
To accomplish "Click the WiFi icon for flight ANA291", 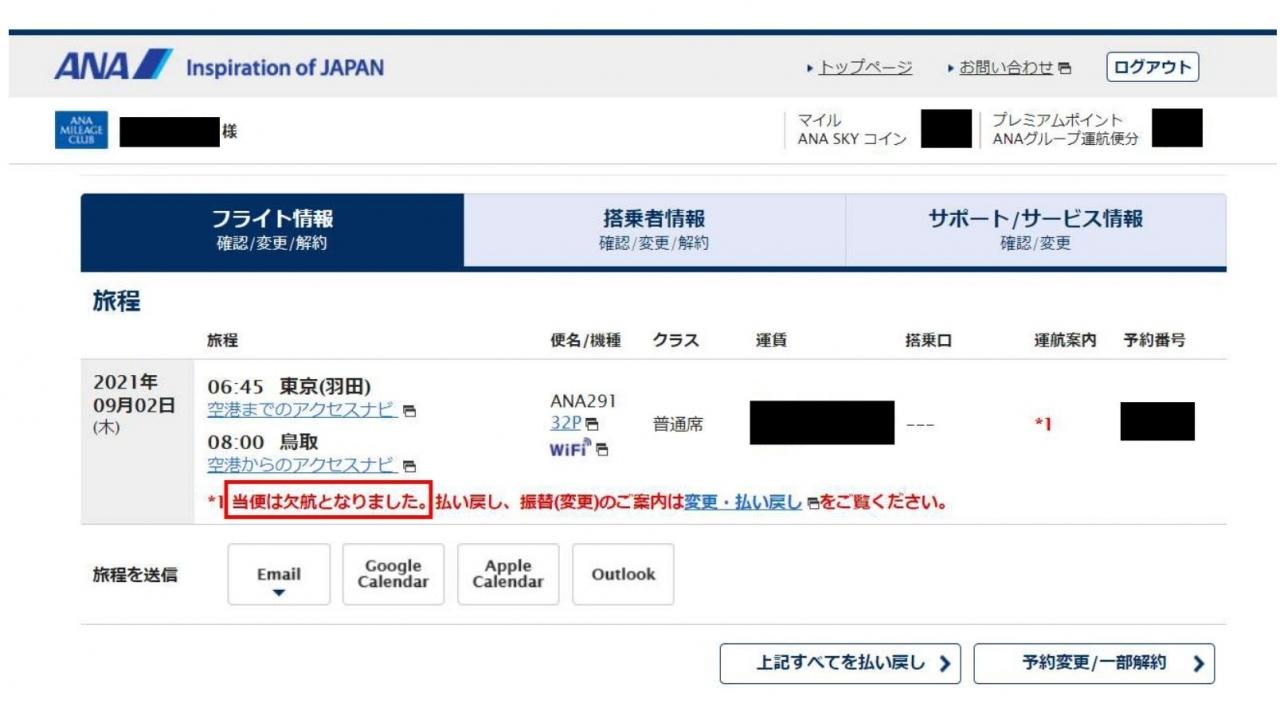I will 570,448.
